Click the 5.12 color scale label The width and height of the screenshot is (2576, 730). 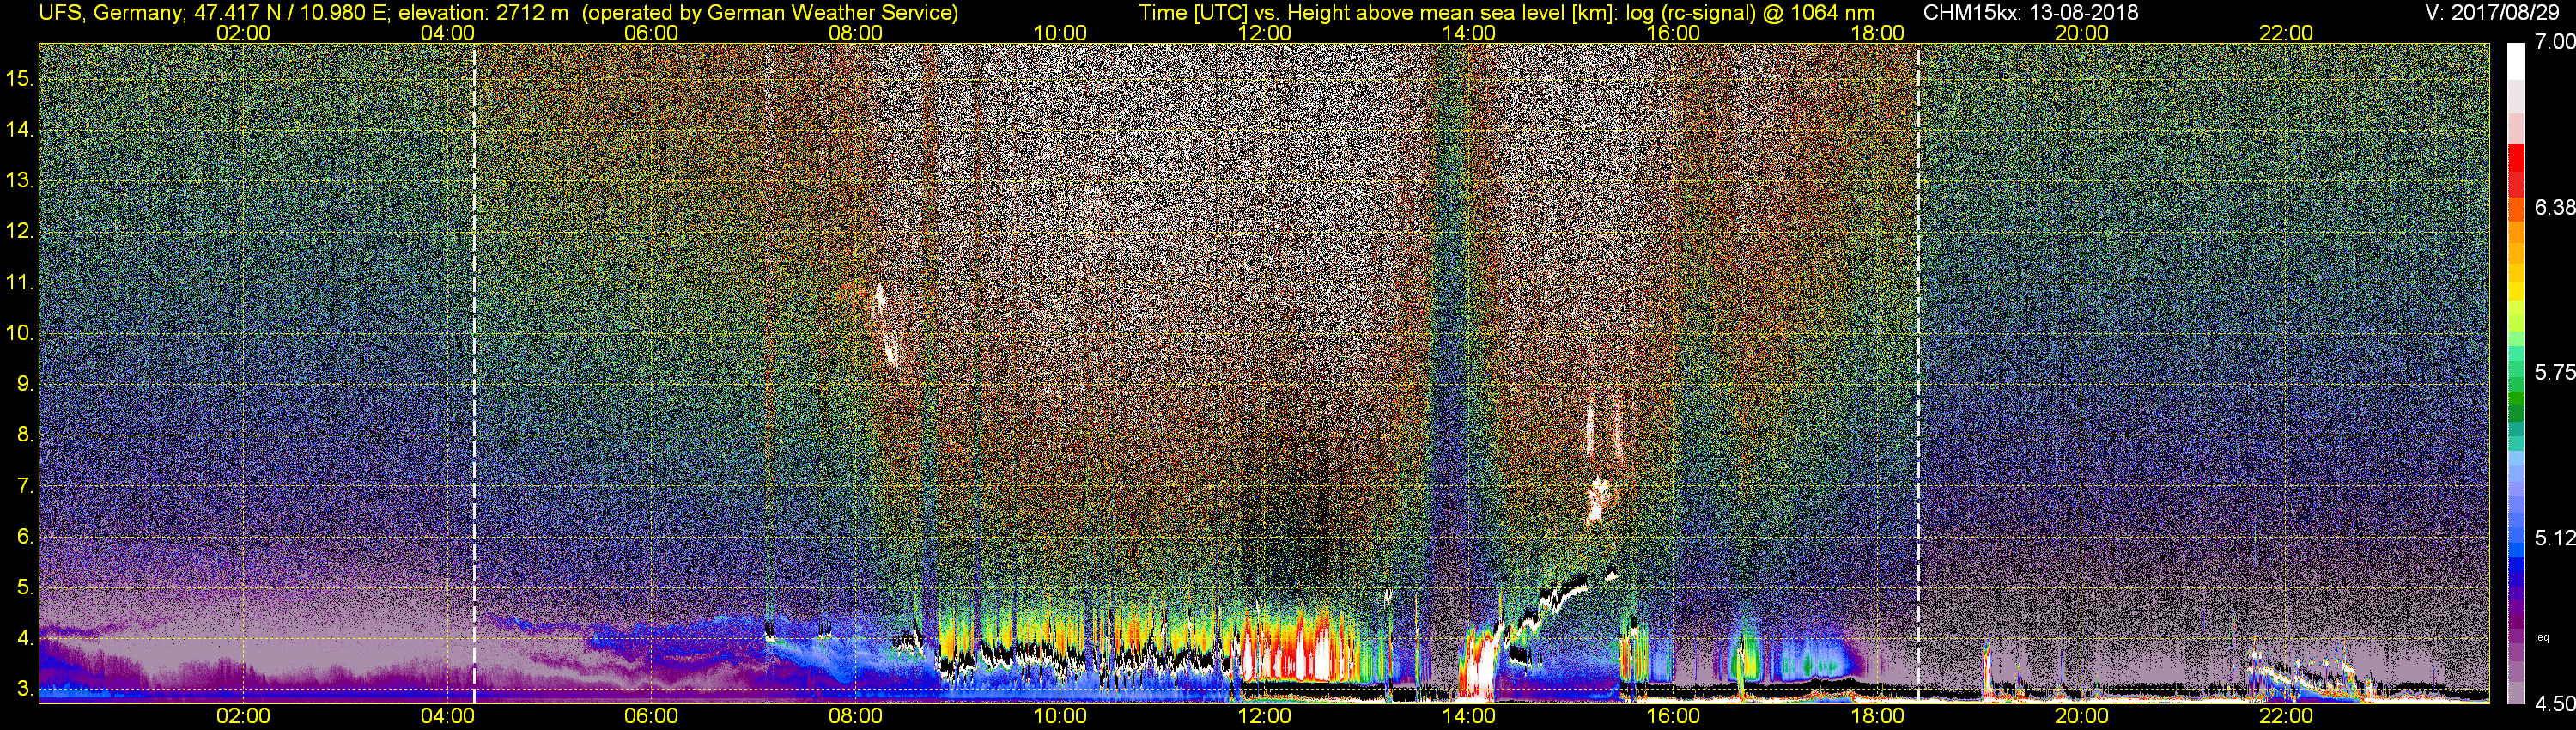(2554, 538)
